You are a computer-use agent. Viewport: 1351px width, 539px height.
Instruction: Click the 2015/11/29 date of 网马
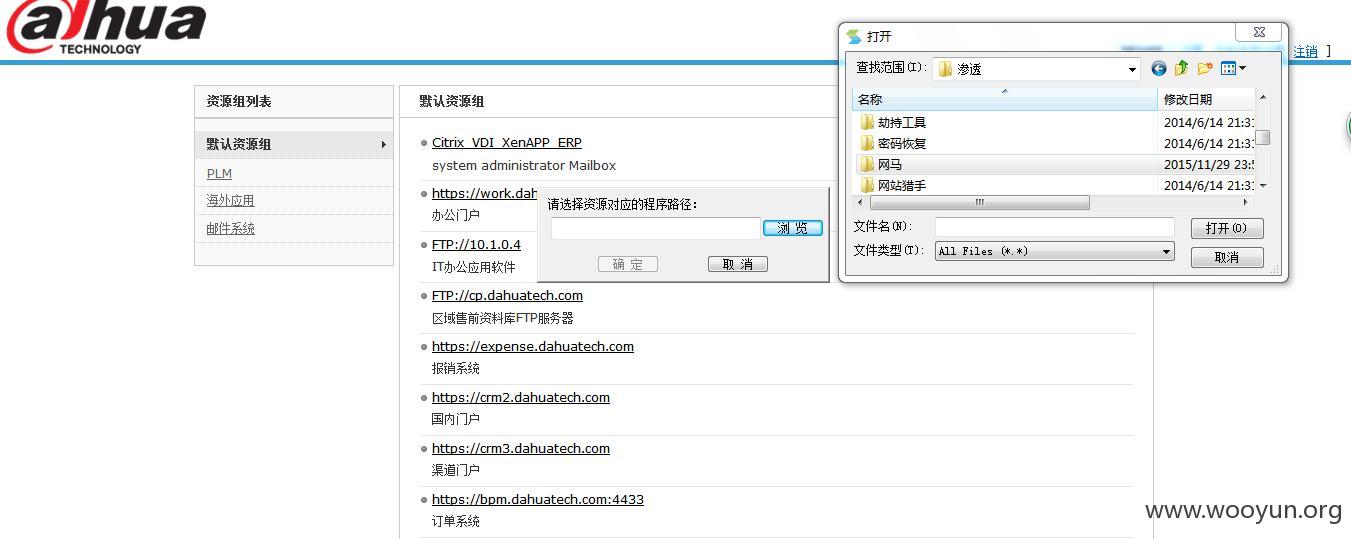tap(1208, 164)
